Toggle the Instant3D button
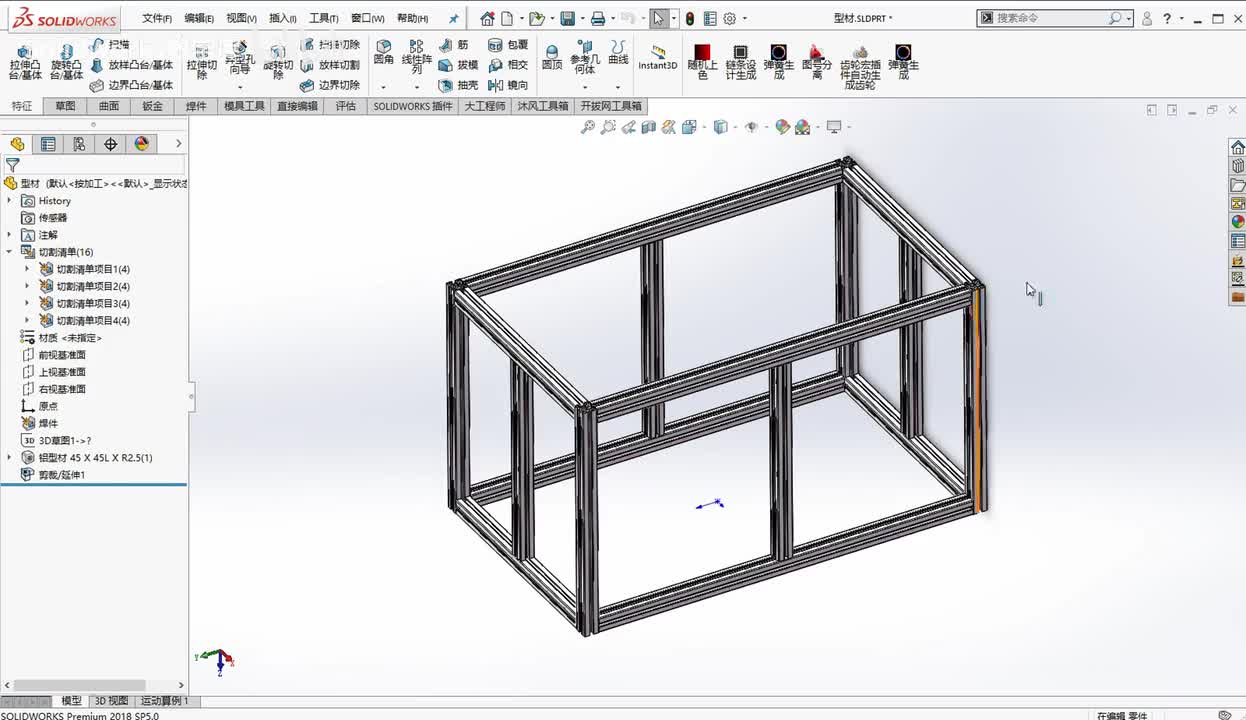Image resolution: width=1246 pixels, height=720 pixels. (657, 57)
